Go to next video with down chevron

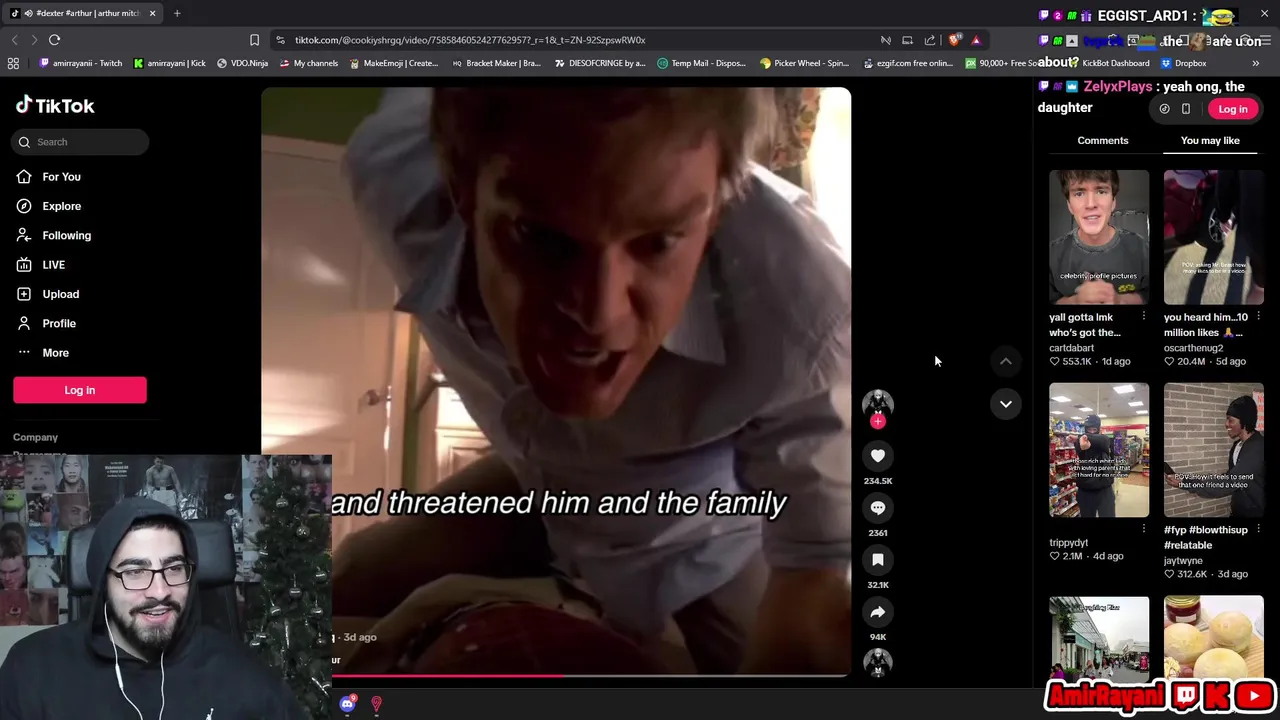click(1006, 404)
